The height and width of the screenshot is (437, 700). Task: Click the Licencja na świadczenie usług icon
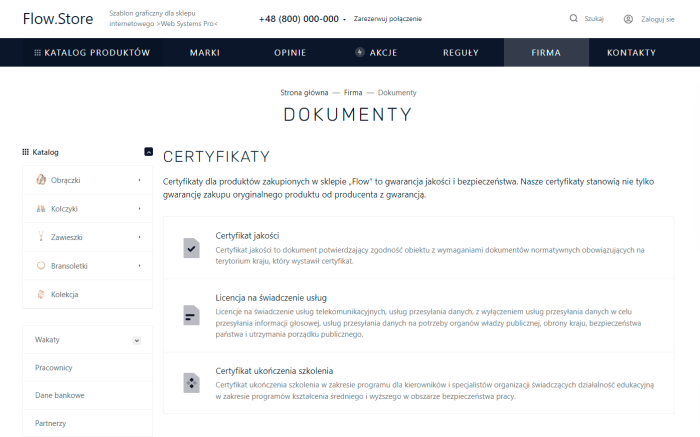click(x=191, y=314)
